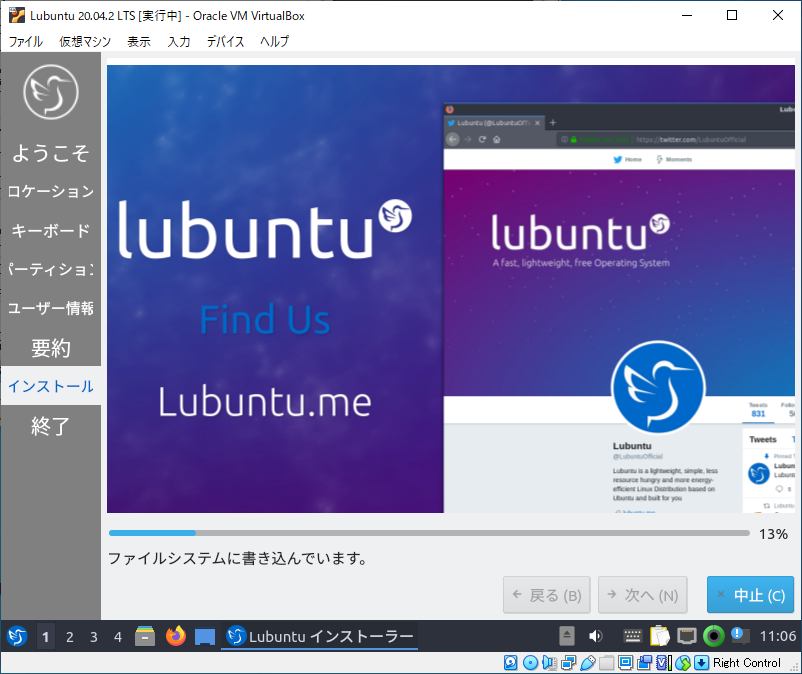
Task: Click the 11:06 clock in the panel
Action: 777,636
